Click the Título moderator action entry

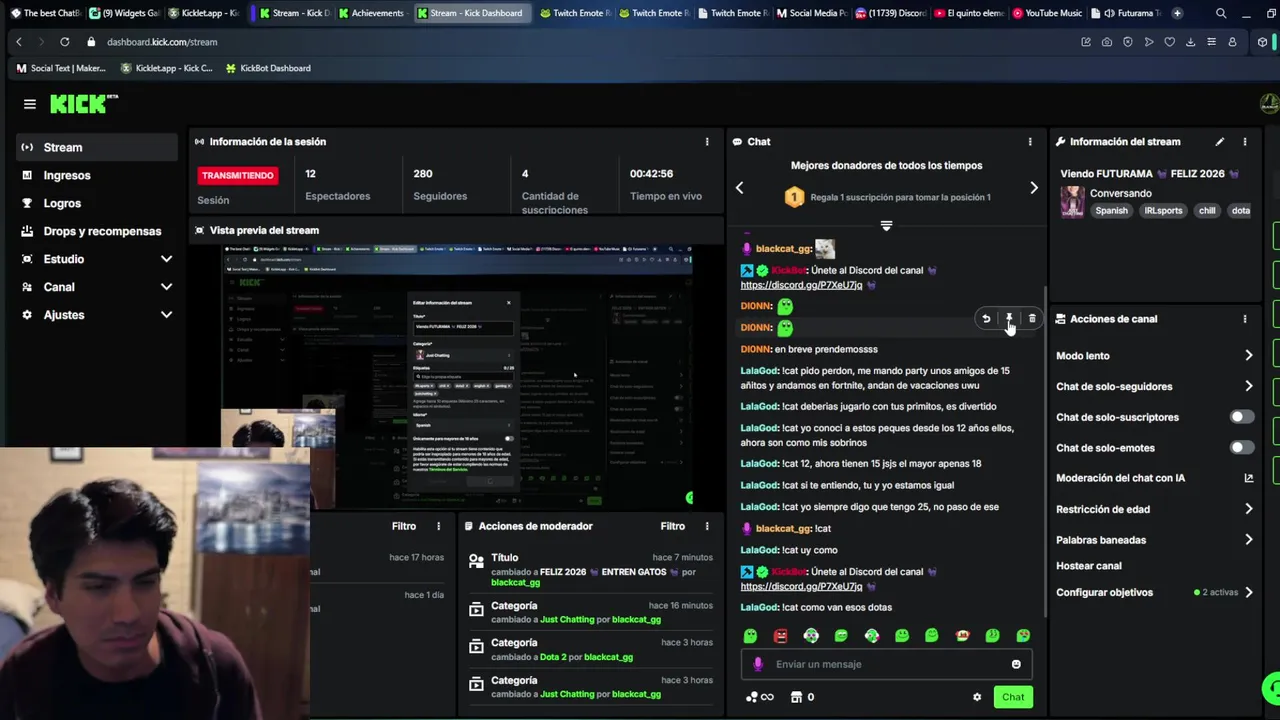590,569
